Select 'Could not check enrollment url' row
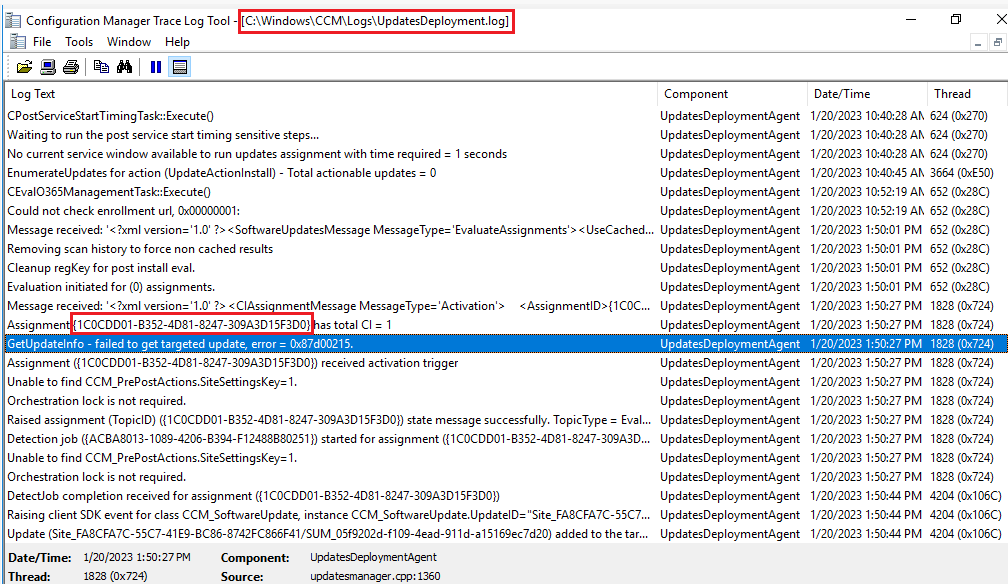Screen dimensions: 1008x584 [504, 211]
